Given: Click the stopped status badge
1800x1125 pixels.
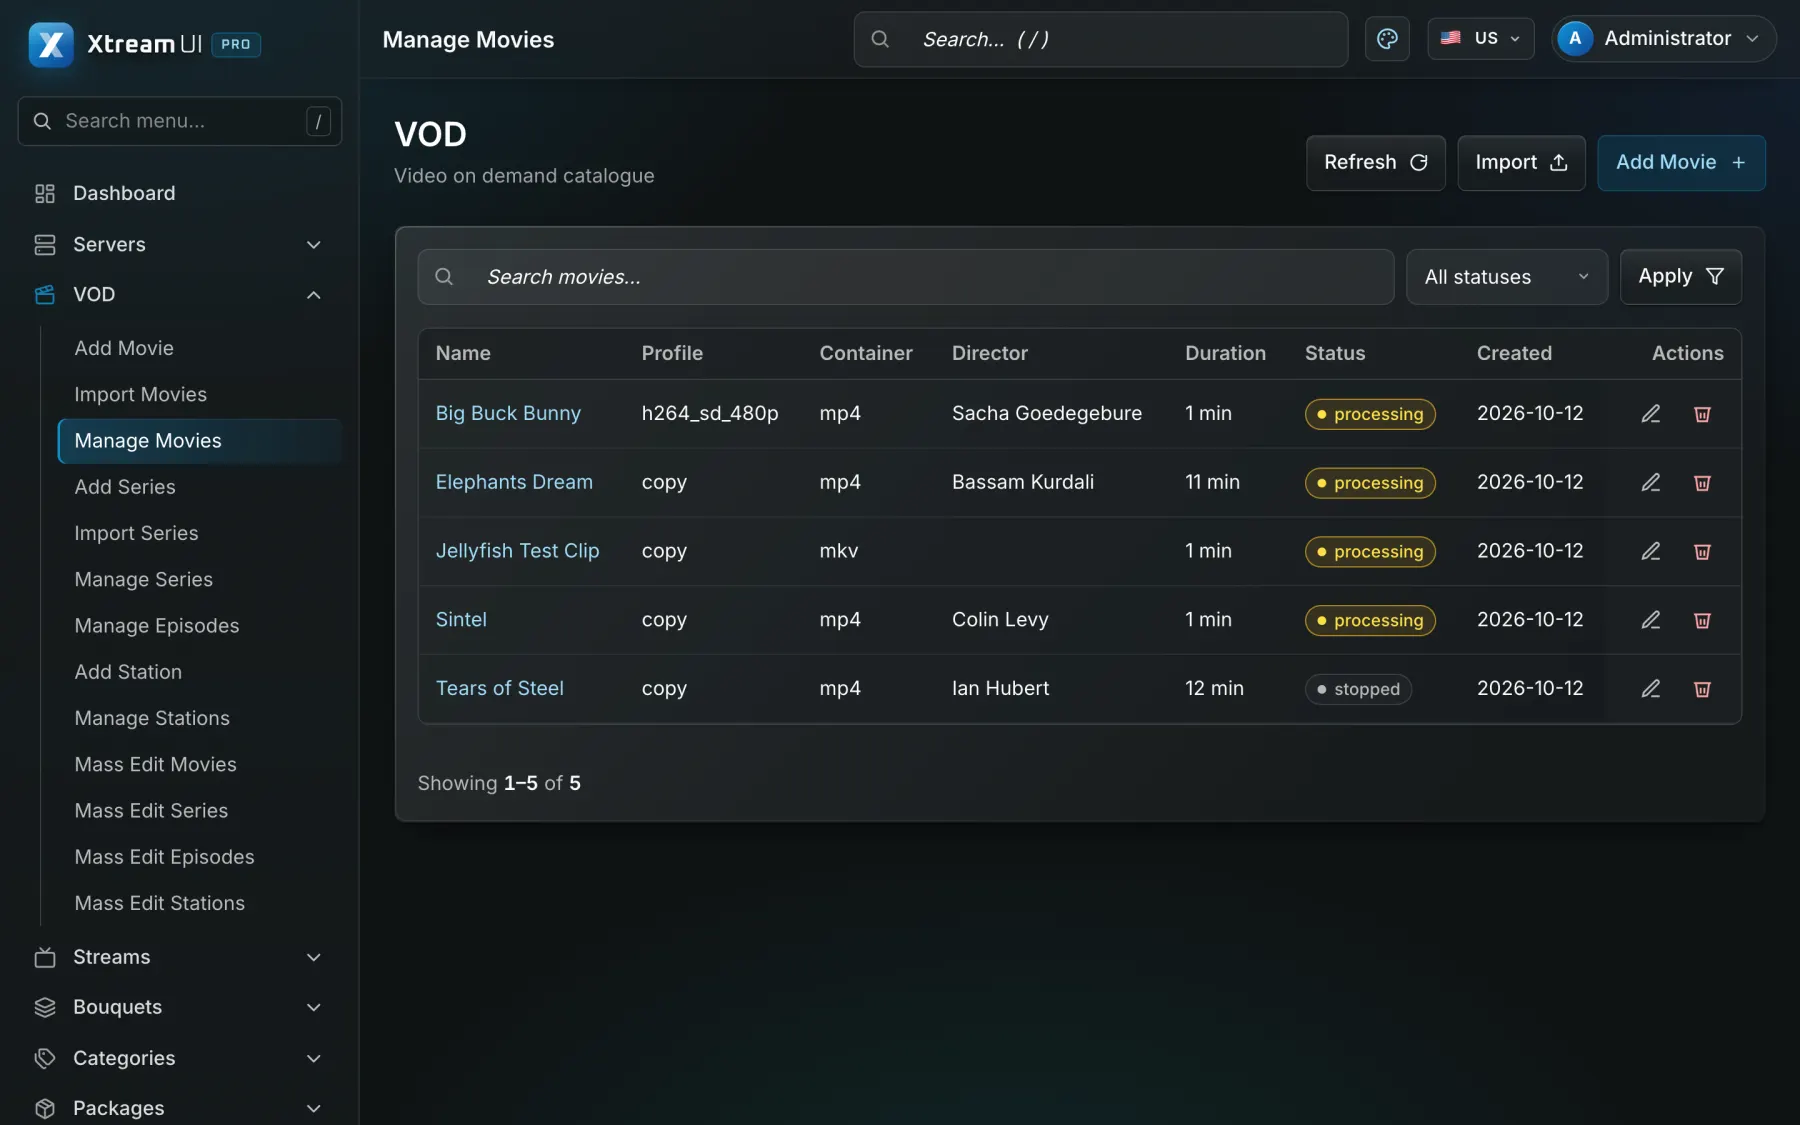Looking at the screenshot, I should tap(1358, 689).
